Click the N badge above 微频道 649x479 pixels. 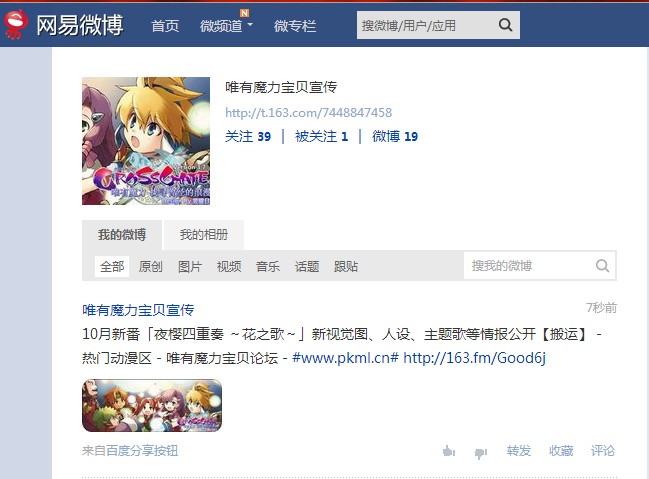pos(245,13)
